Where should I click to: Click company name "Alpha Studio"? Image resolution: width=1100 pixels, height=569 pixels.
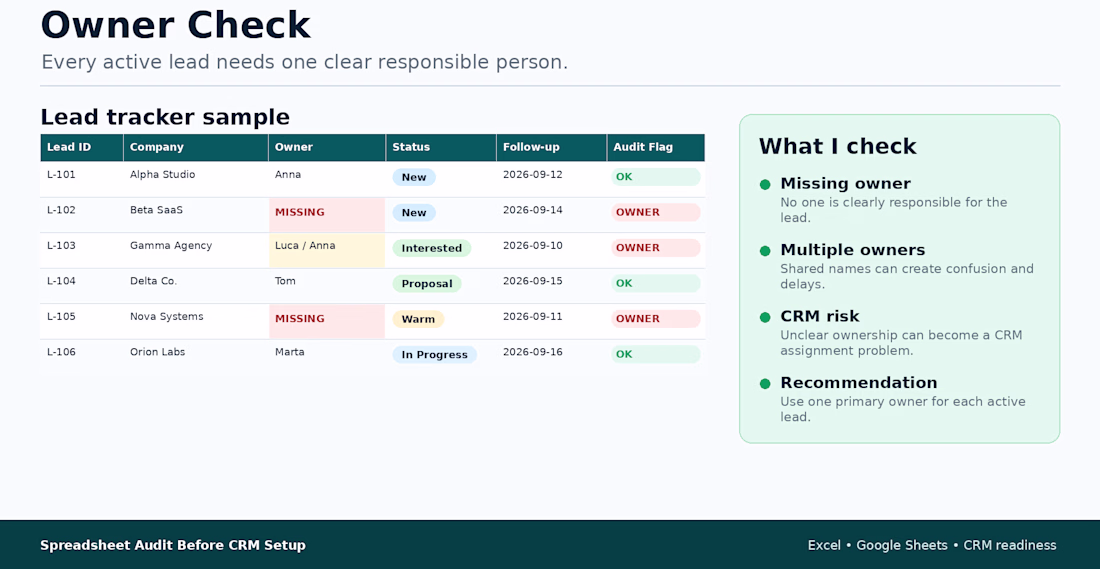click(x=163, y=175)
